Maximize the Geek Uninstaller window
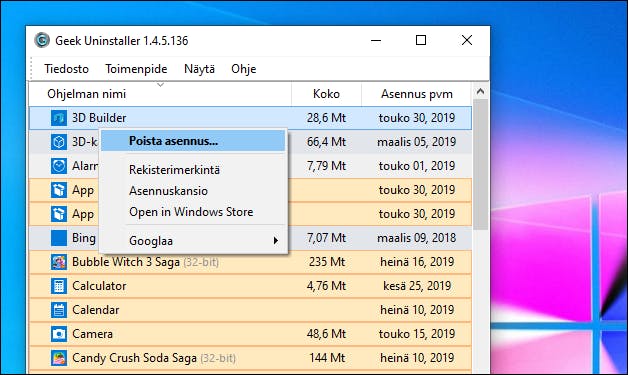The image size is (628, 375). point(421,40)
